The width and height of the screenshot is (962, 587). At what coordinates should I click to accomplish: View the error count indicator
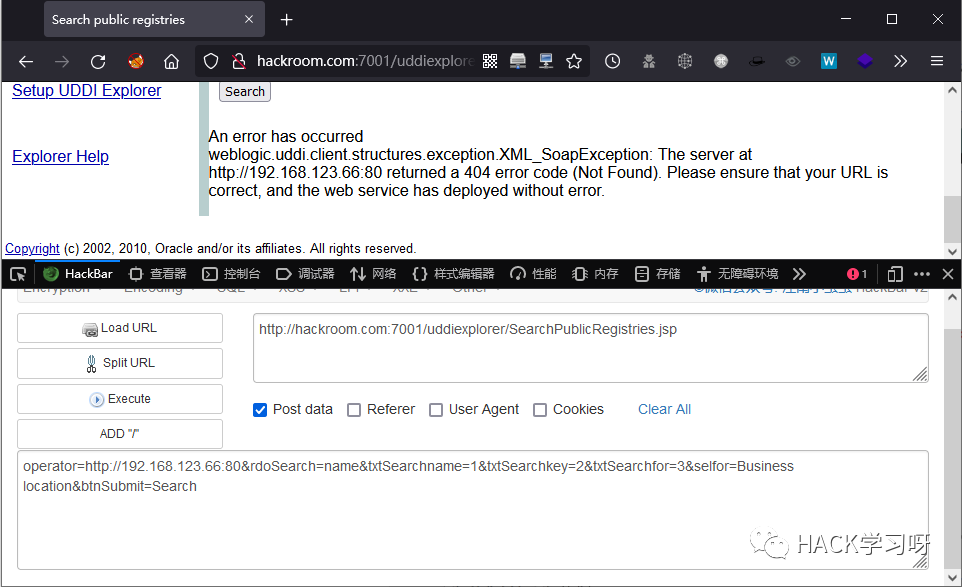pyautogui.click(x=857, y=274)
